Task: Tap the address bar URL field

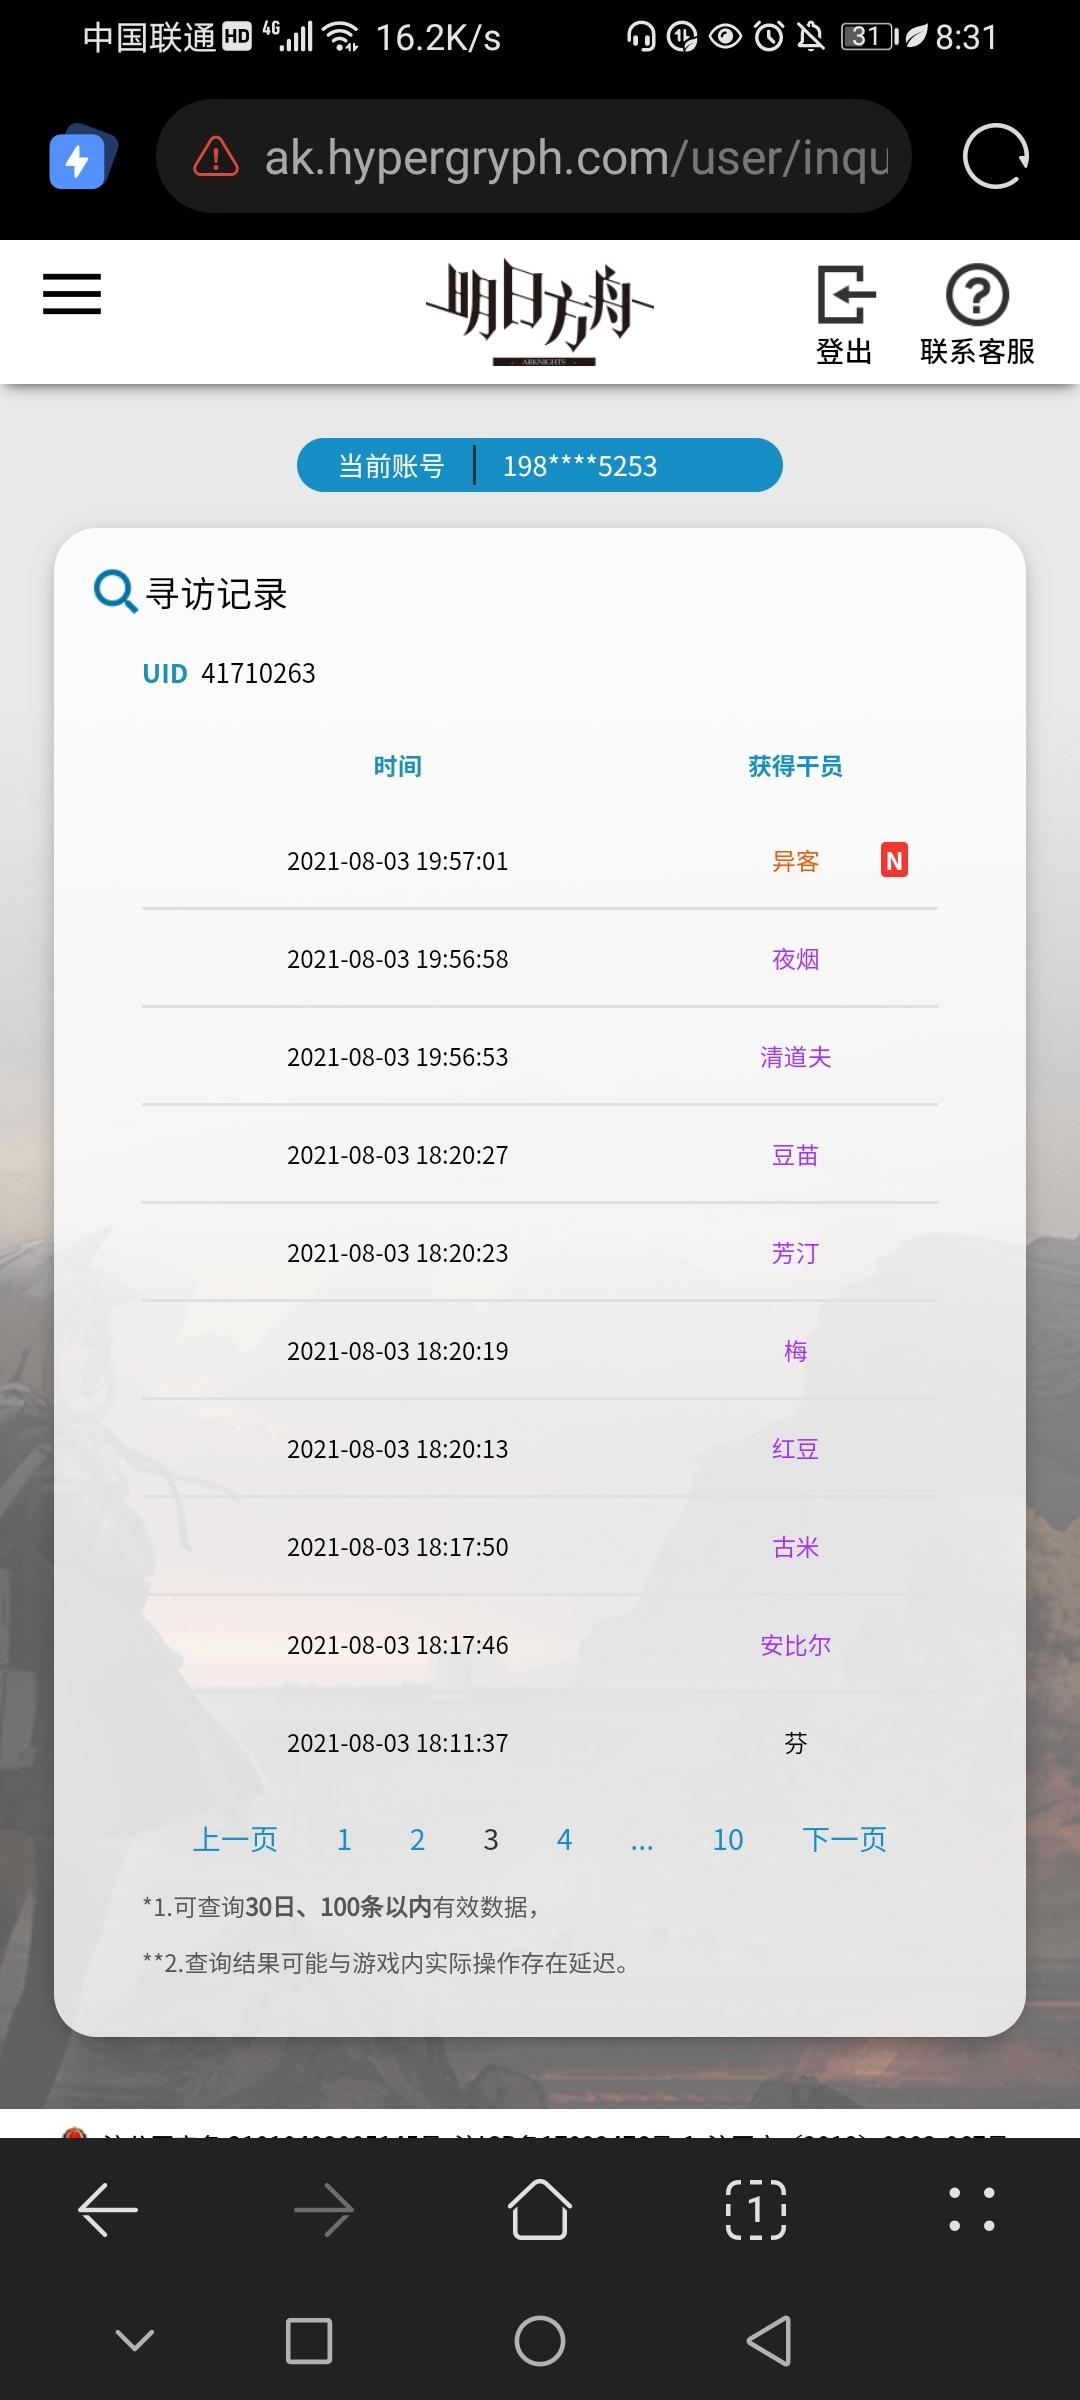Action: (534, 157)
